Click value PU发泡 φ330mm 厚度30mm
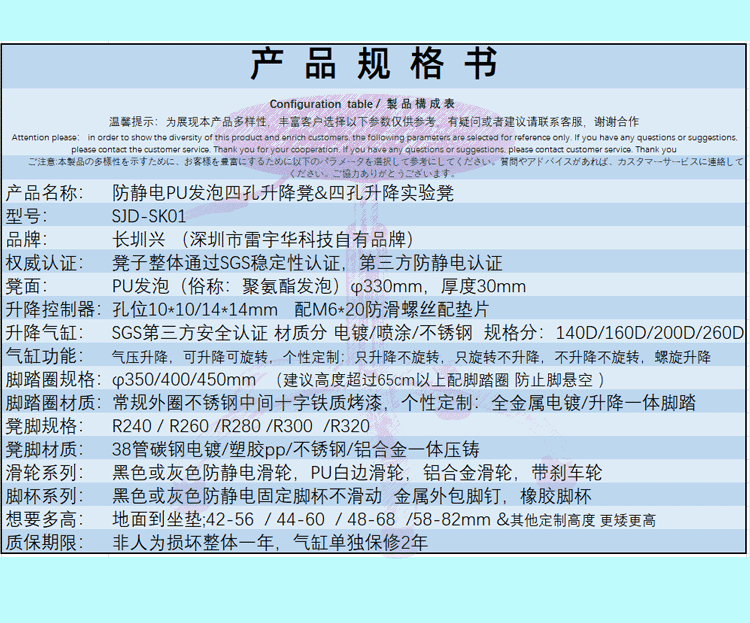This screenshot has height=623, width=750. coord(319,286)
